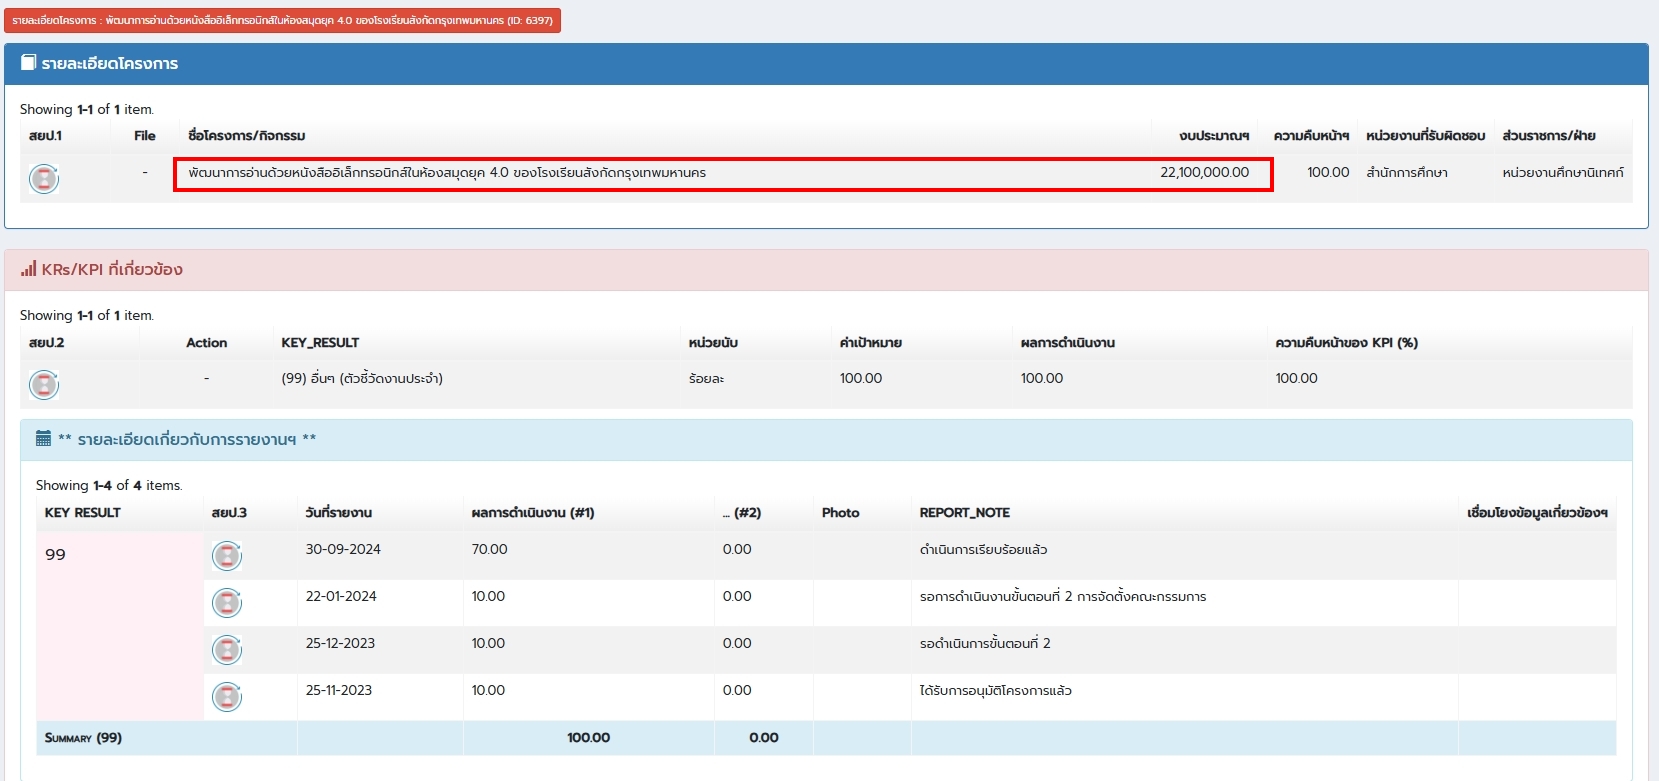Click the ค่าเป้าหมาย column header

(871, 343)
